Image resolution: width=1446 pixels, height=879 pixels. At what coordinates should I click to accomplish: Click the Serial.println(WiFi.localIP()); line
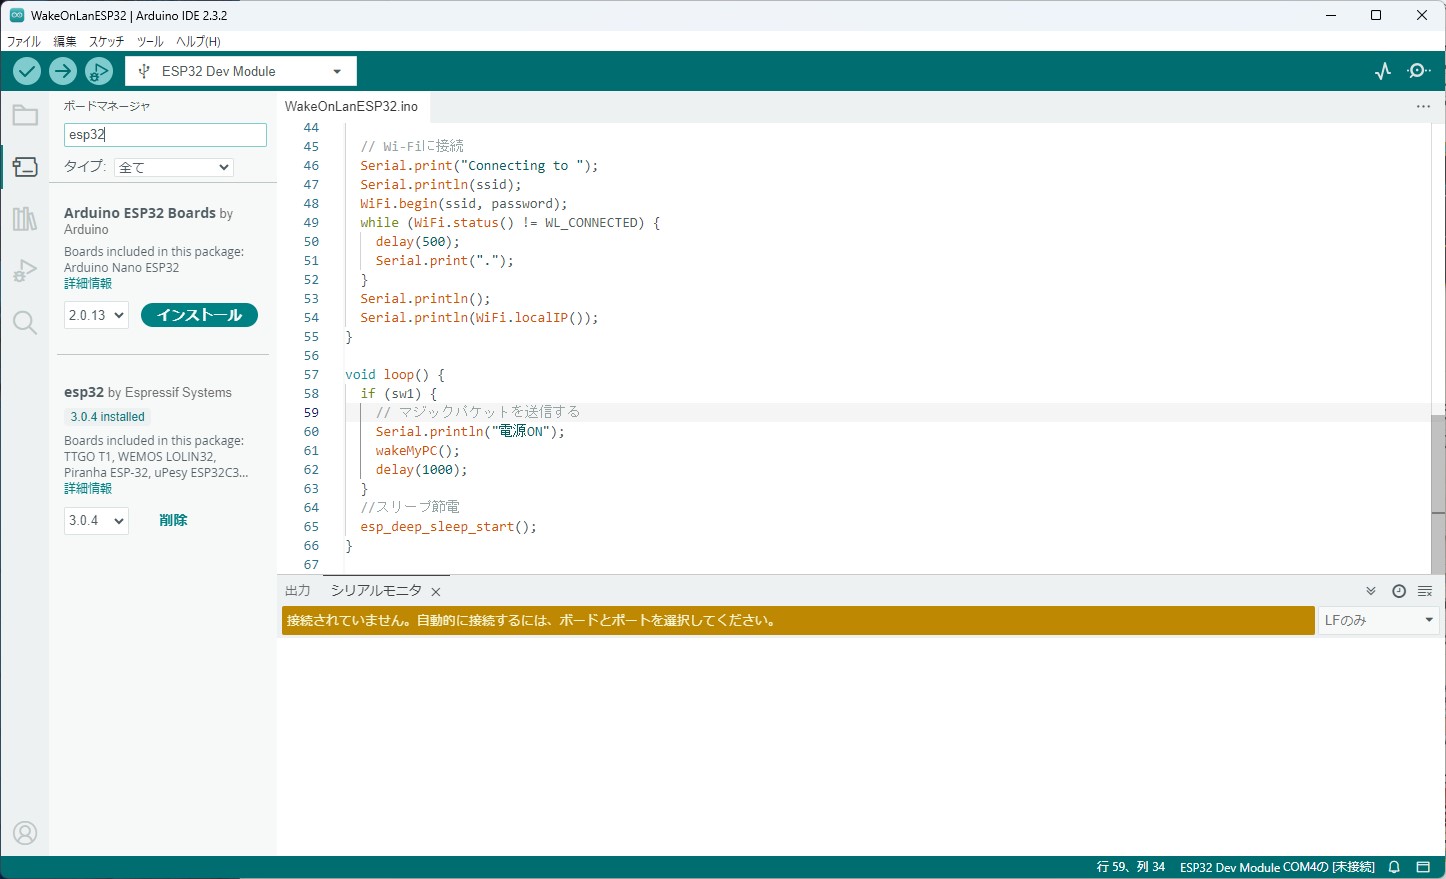pyautogui.click(x=479, y=318)
